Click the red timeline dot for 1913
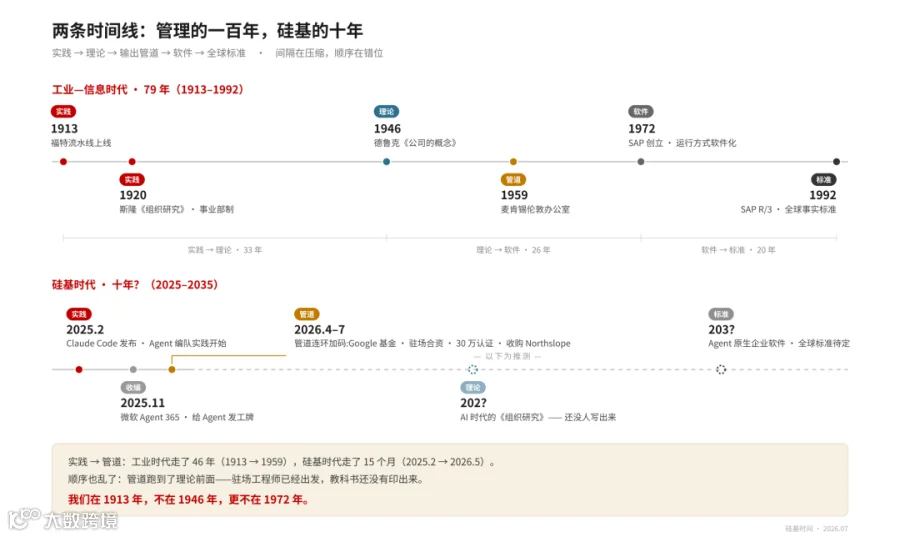The width and height of the screenshot is (900, 537). click(x=63, y=162)
